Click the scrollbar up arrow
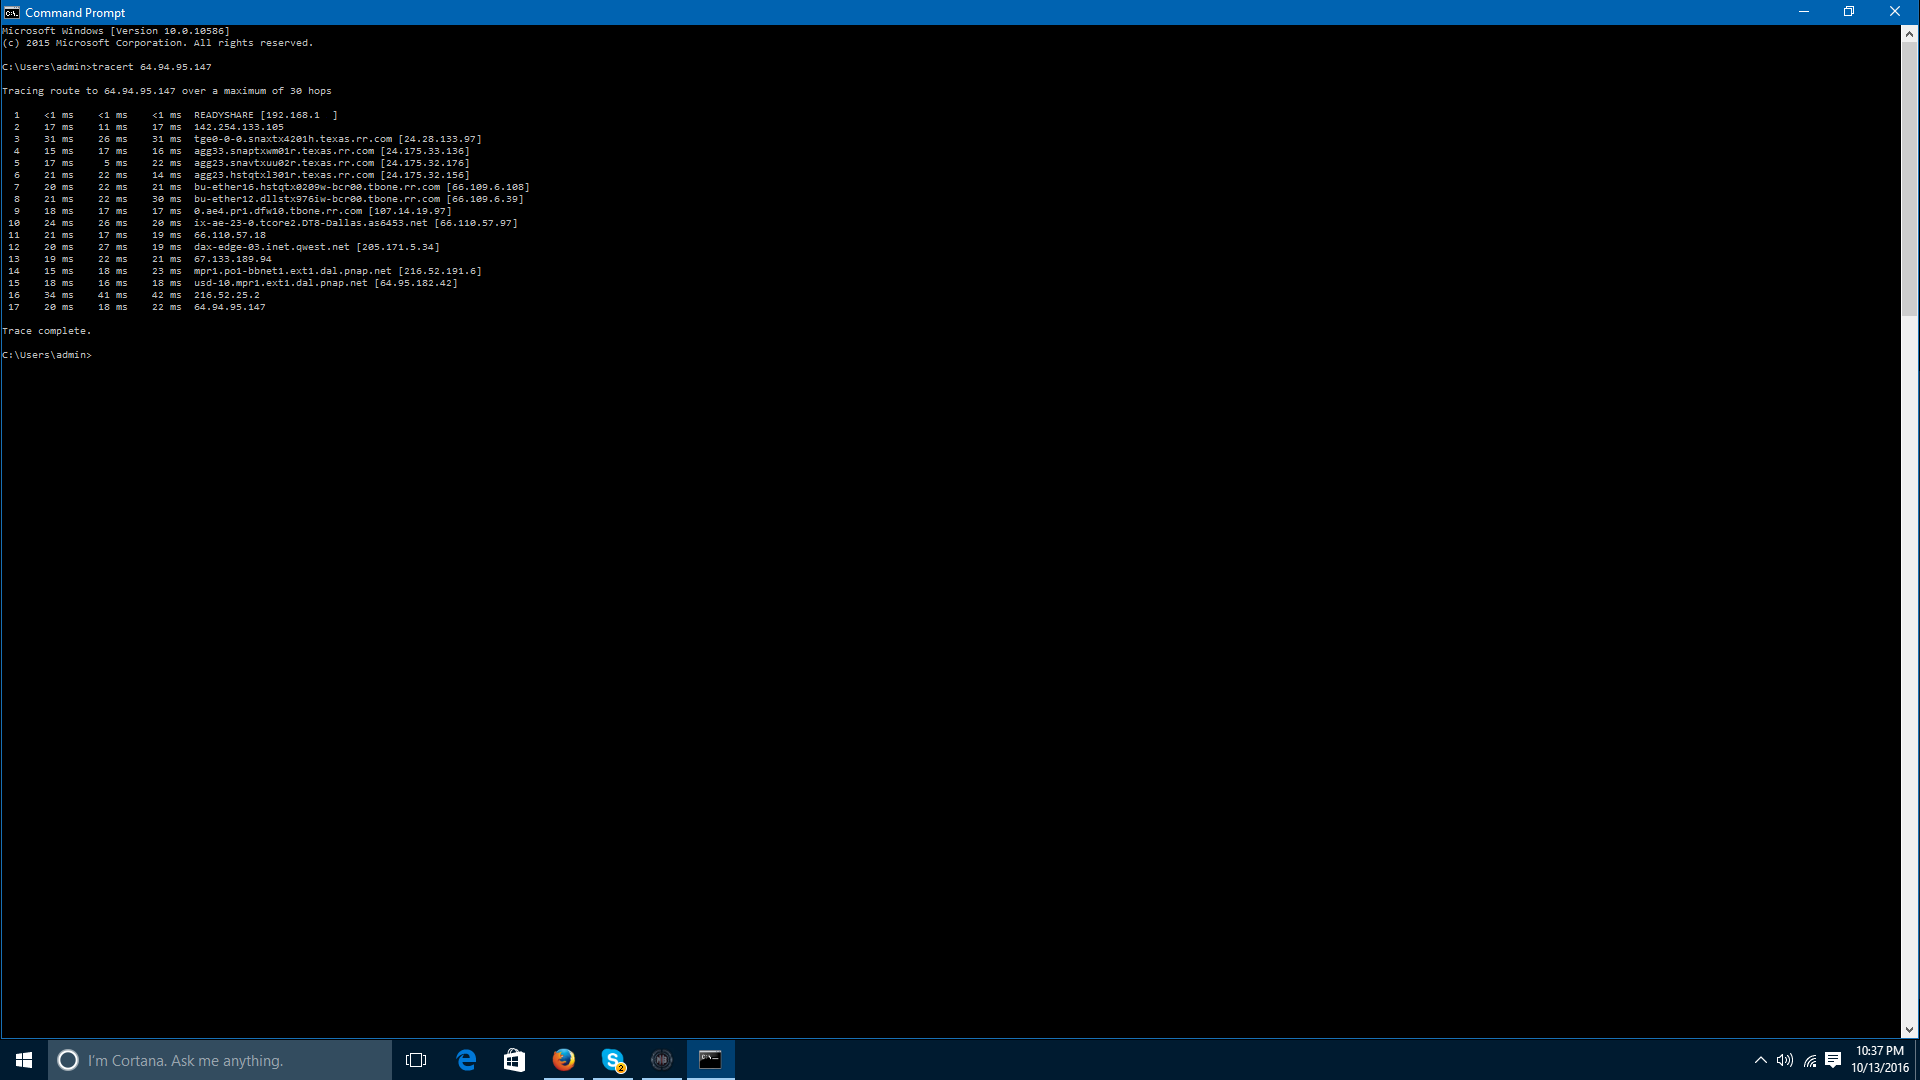Viewport: 1920px width, 1080px height. [x=1909, y=34]
